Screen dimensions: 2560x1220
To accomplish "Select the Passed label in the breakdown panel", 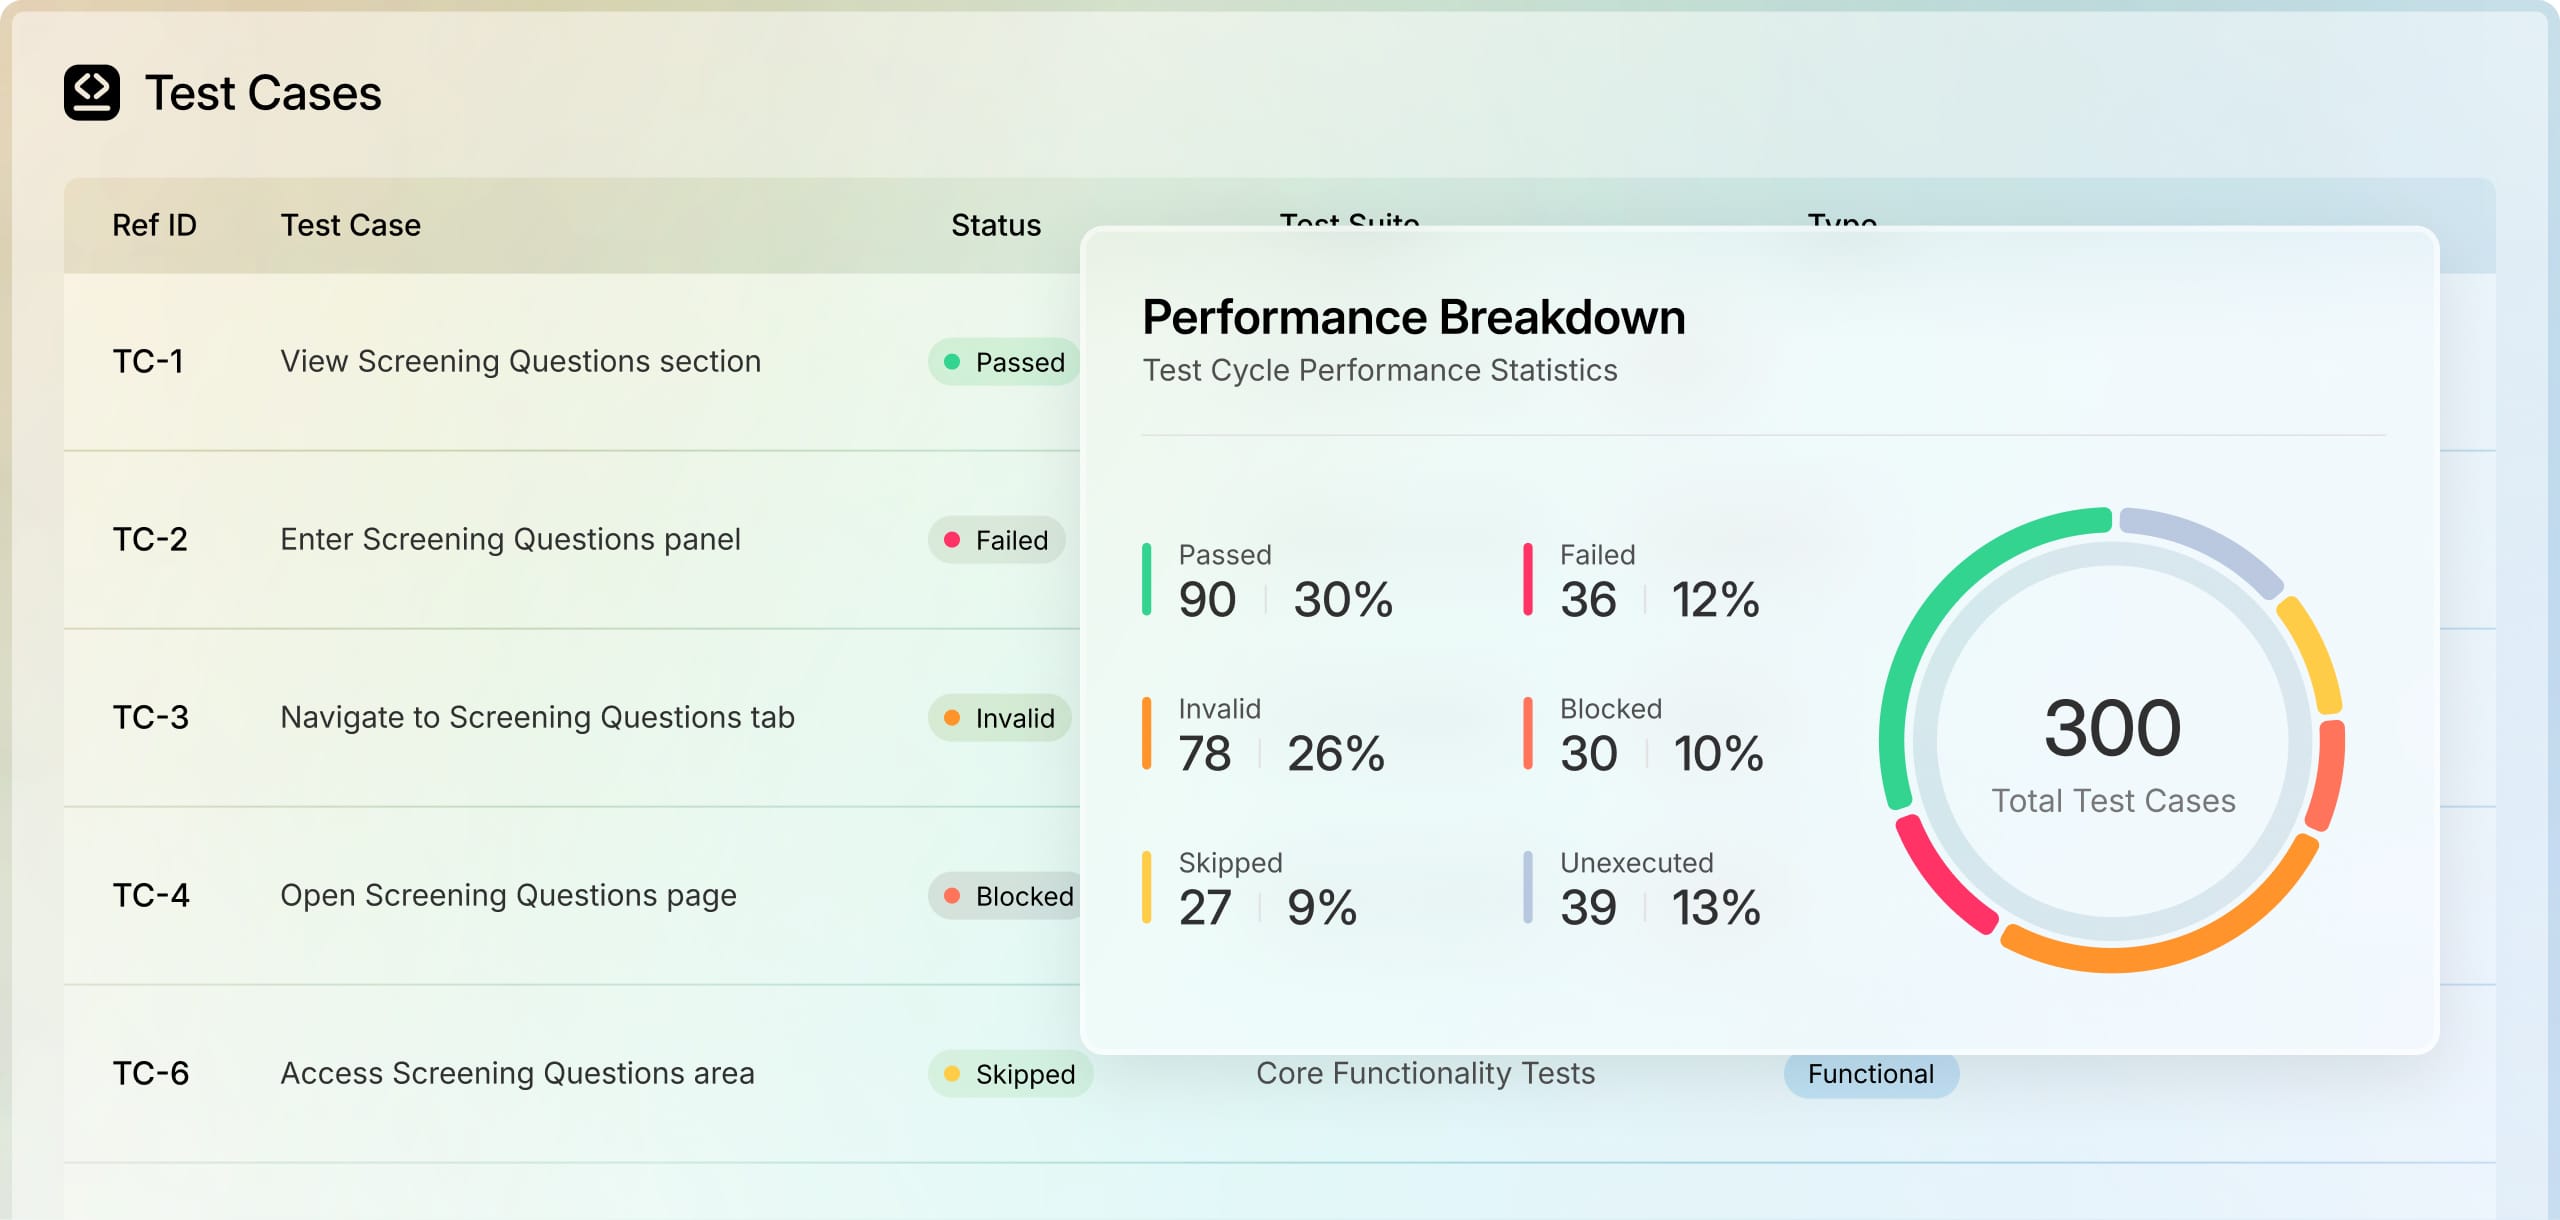I will (1225, 555).
